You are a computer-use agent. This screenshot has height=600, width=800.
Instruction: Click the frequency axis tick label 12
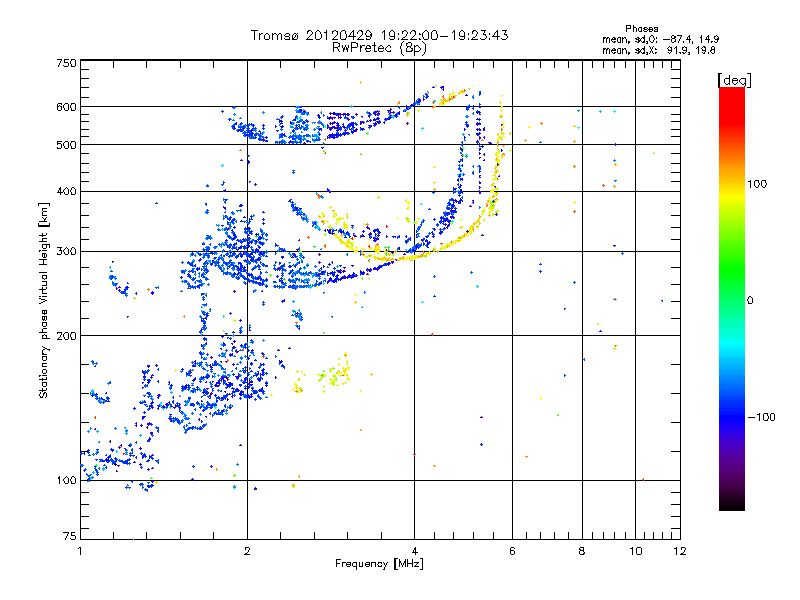[680, 551]
